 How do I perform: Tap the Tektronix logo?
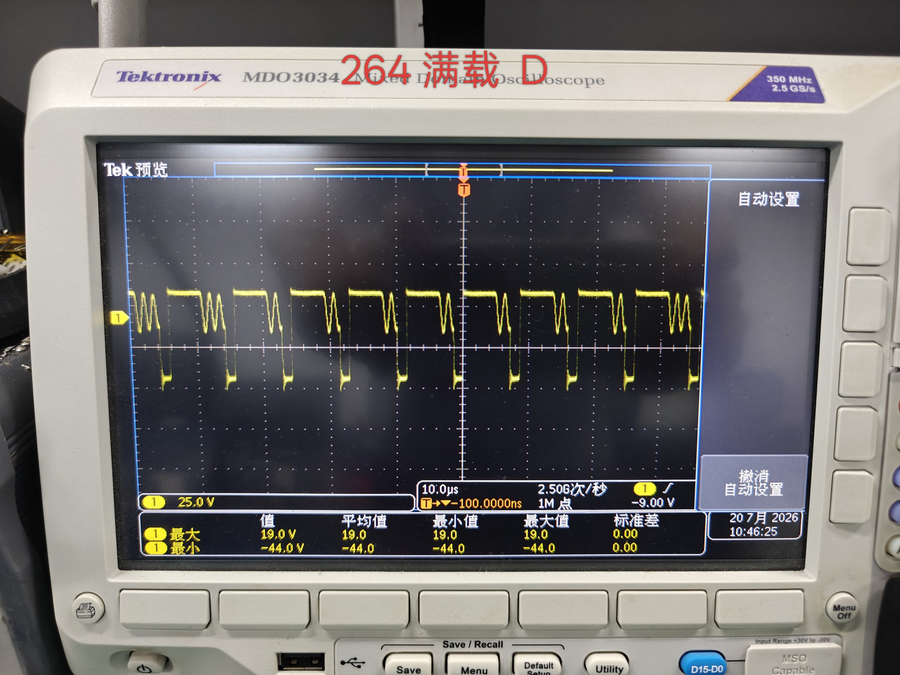(169, 77)
